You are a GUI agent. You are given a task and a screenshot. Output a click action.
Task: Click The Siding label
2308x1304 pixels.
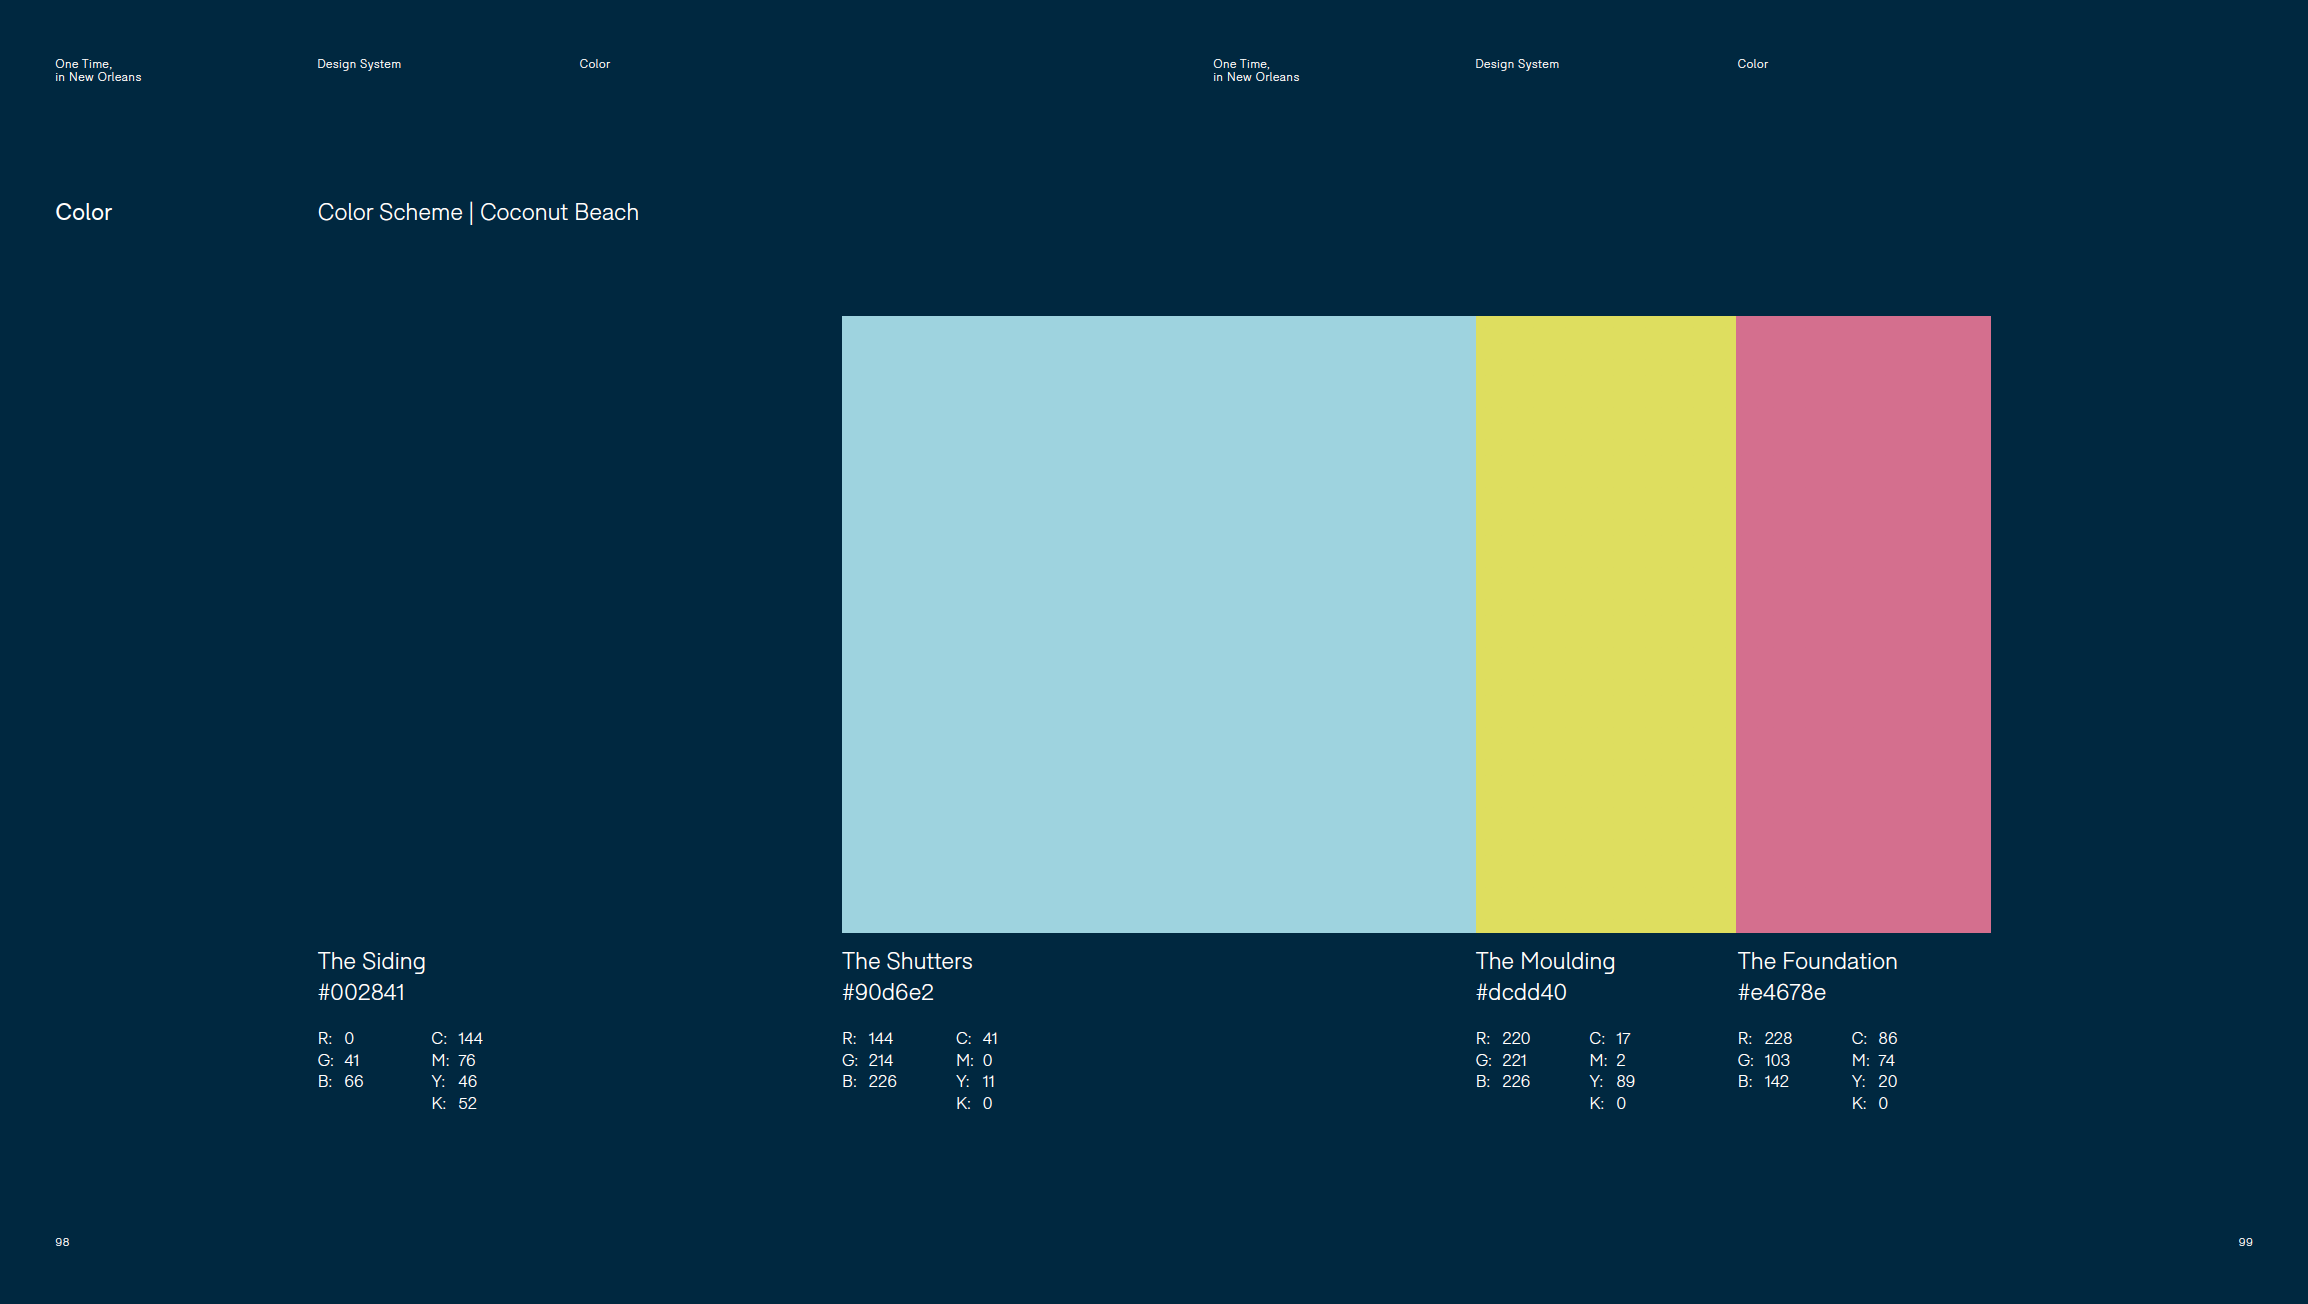coord(370,961)
